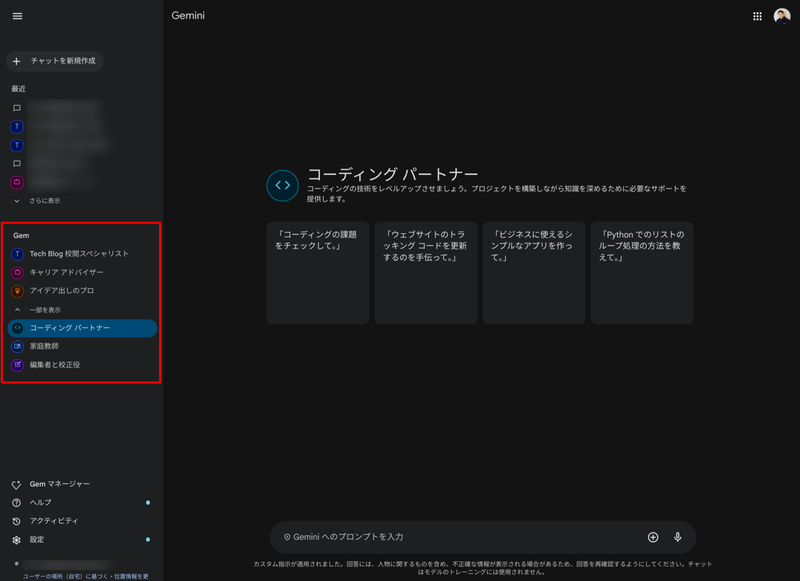Click Tech Blog Gem's T icon
Screen dimensions: 800x581
[x=17, y=254]
